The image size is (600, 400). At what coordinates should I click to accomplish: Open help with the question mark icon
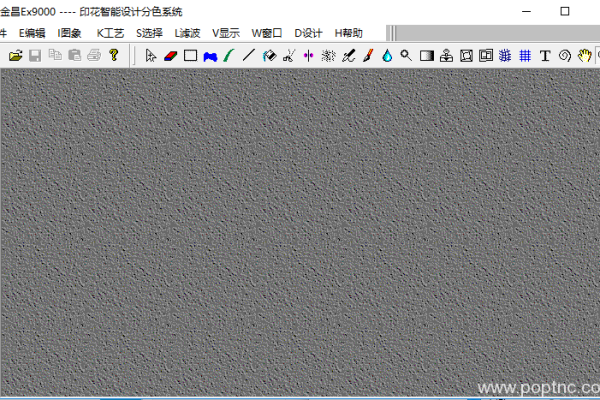tap(114, 56)
